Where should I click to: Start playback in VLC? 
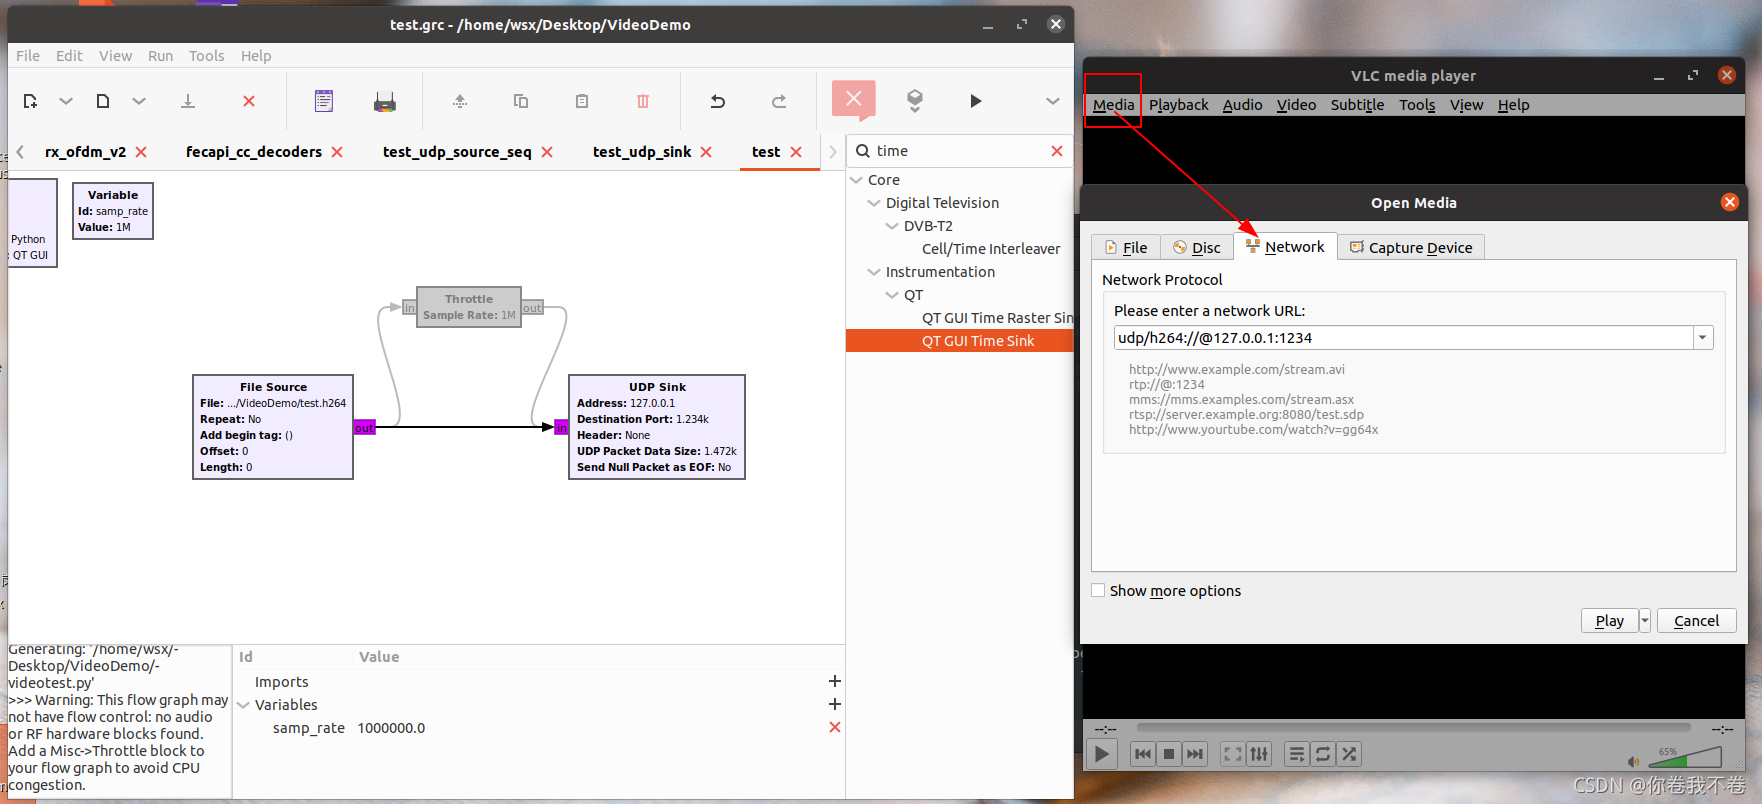pyautogui.click(x=1101, y=754)
